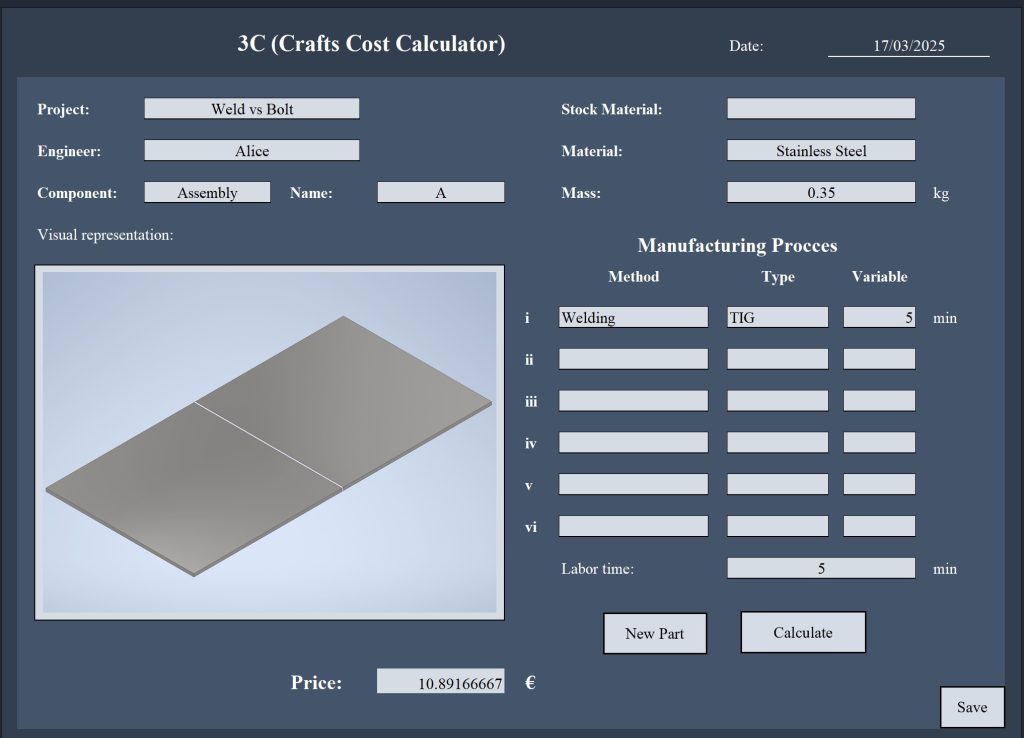Screen dimensions: 1024x738
Task: Click the Calculate button
Action: (802, 632)
